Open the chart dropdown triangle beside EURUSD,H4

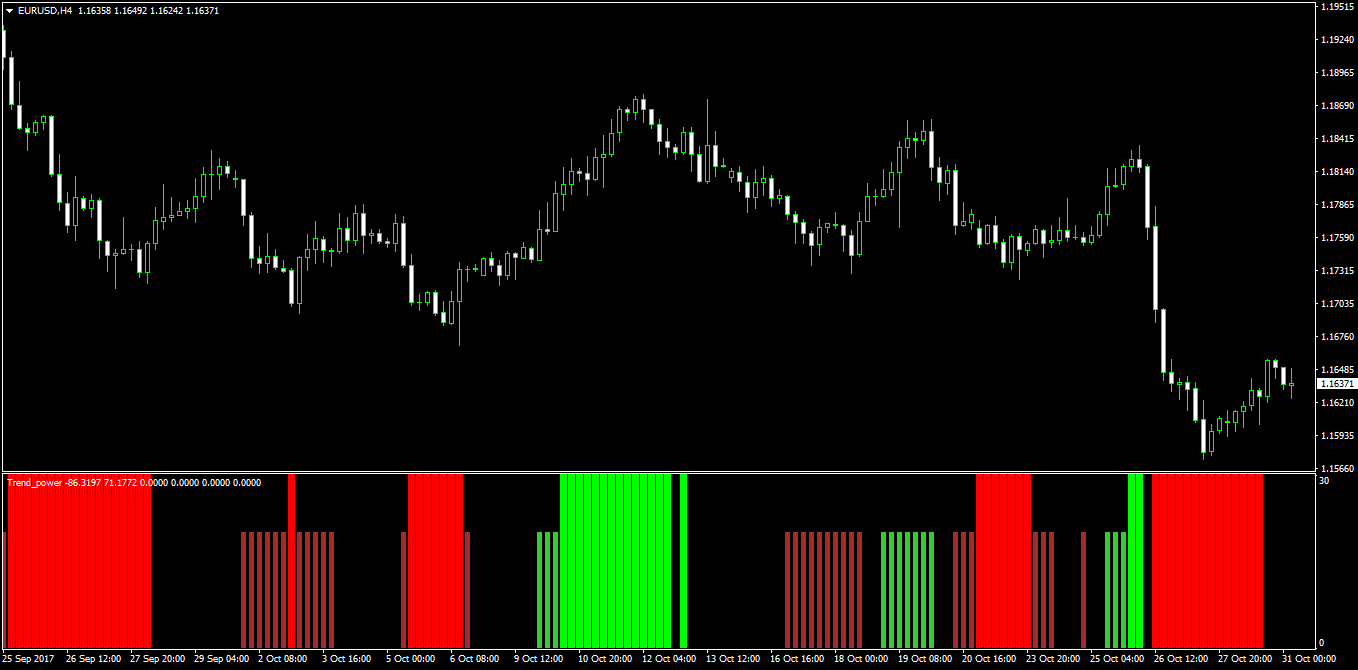tap(9, 10)
